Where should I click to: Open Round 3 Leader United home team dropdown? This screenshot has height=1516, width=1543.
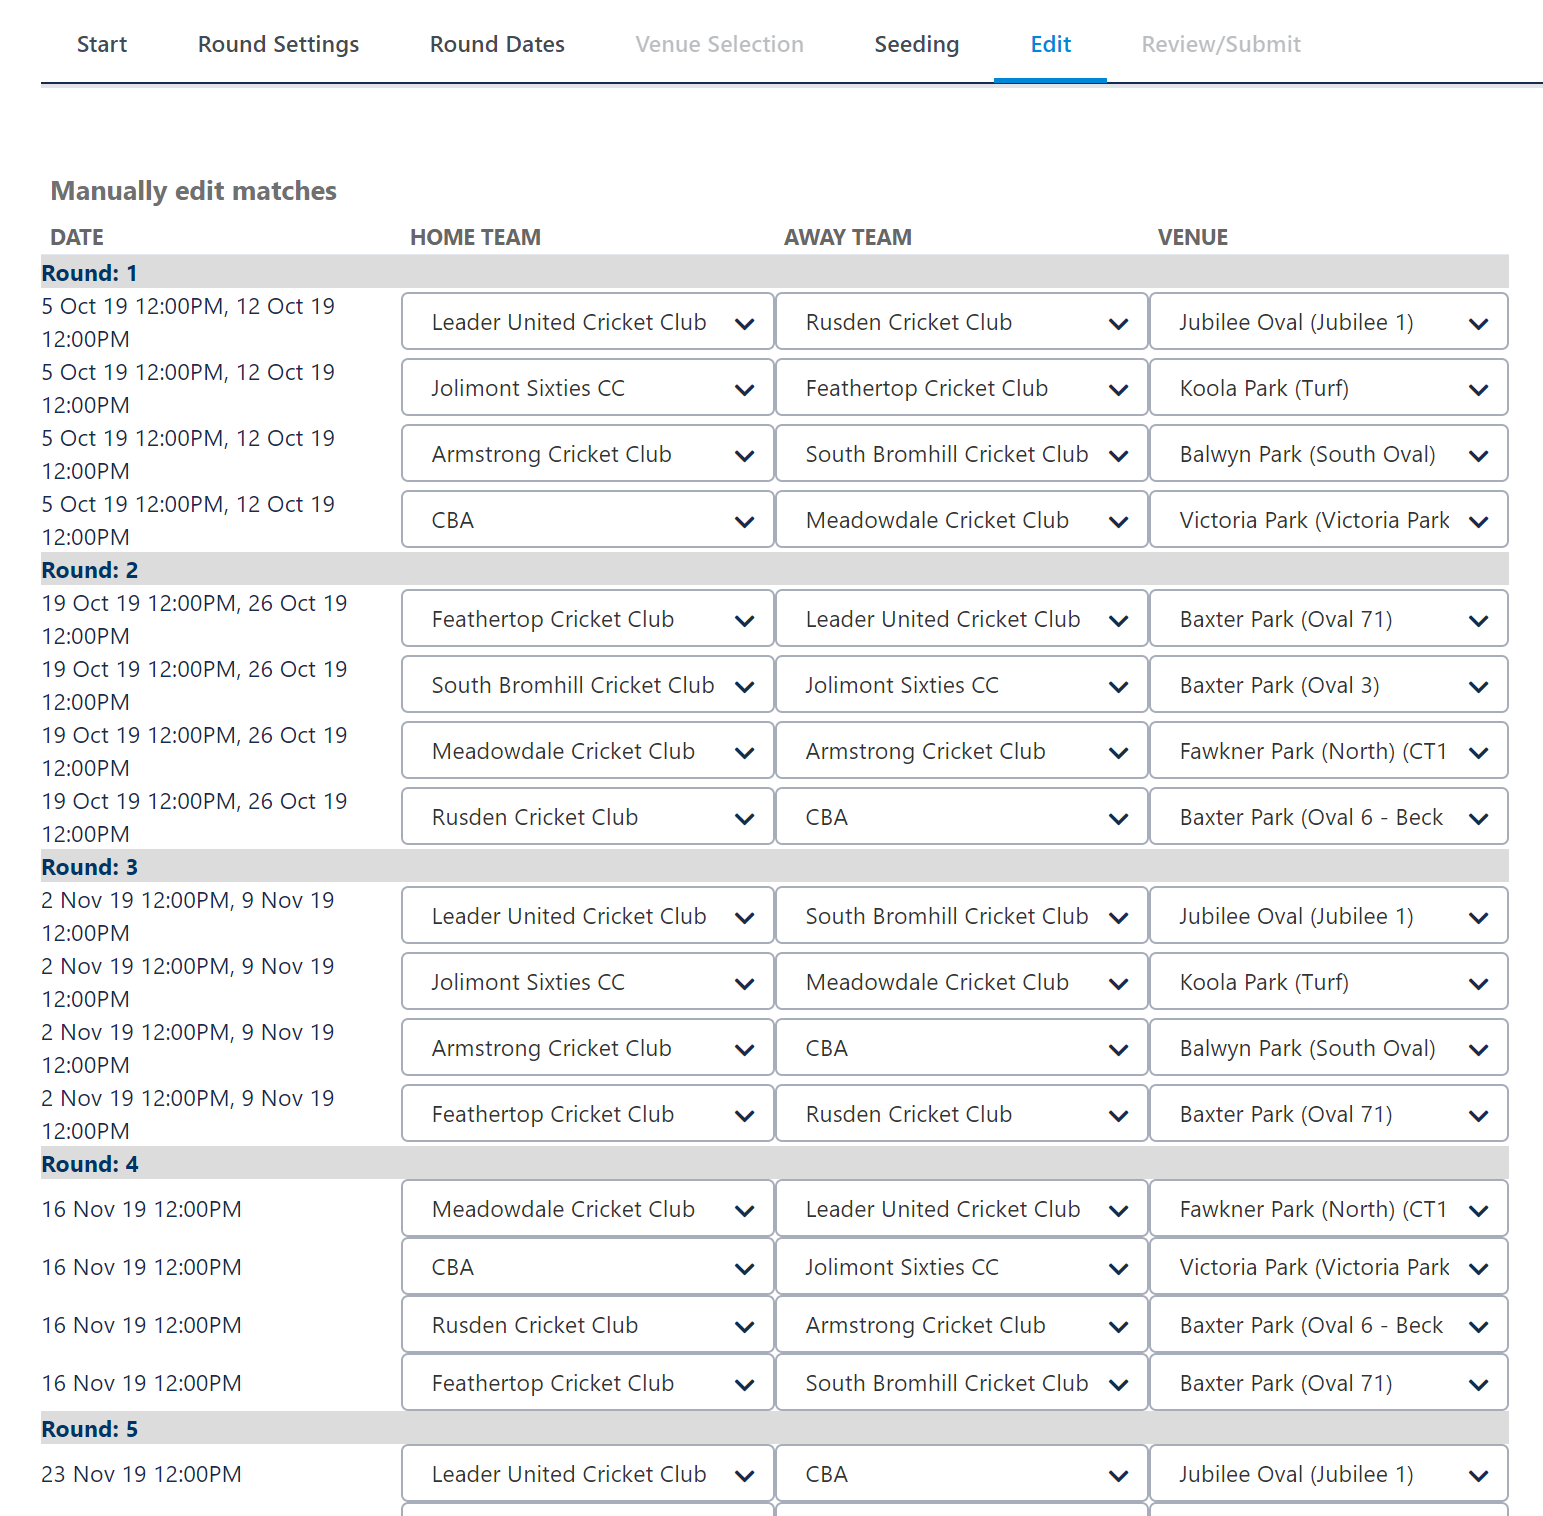click(x=588, y=915)
